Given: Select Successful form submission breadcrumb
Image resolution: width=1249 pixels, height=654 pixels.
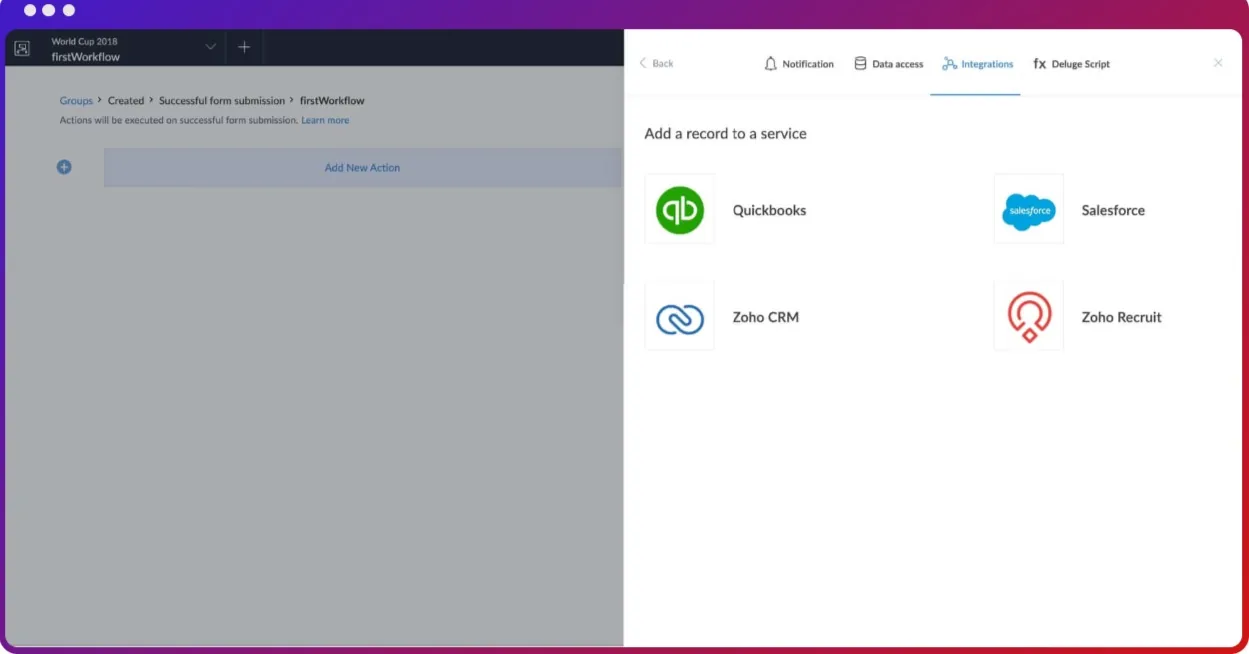Looking at the screenshot, I should click(222, 101).
